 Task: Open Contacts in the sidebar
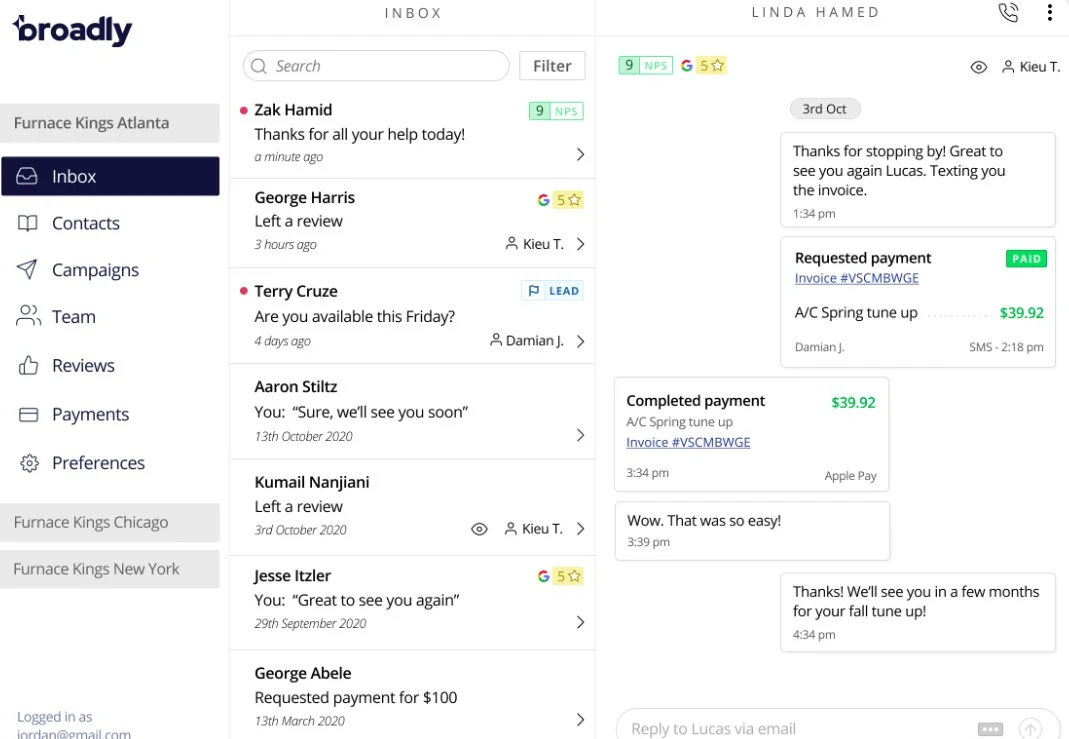[x=85, y=224]
